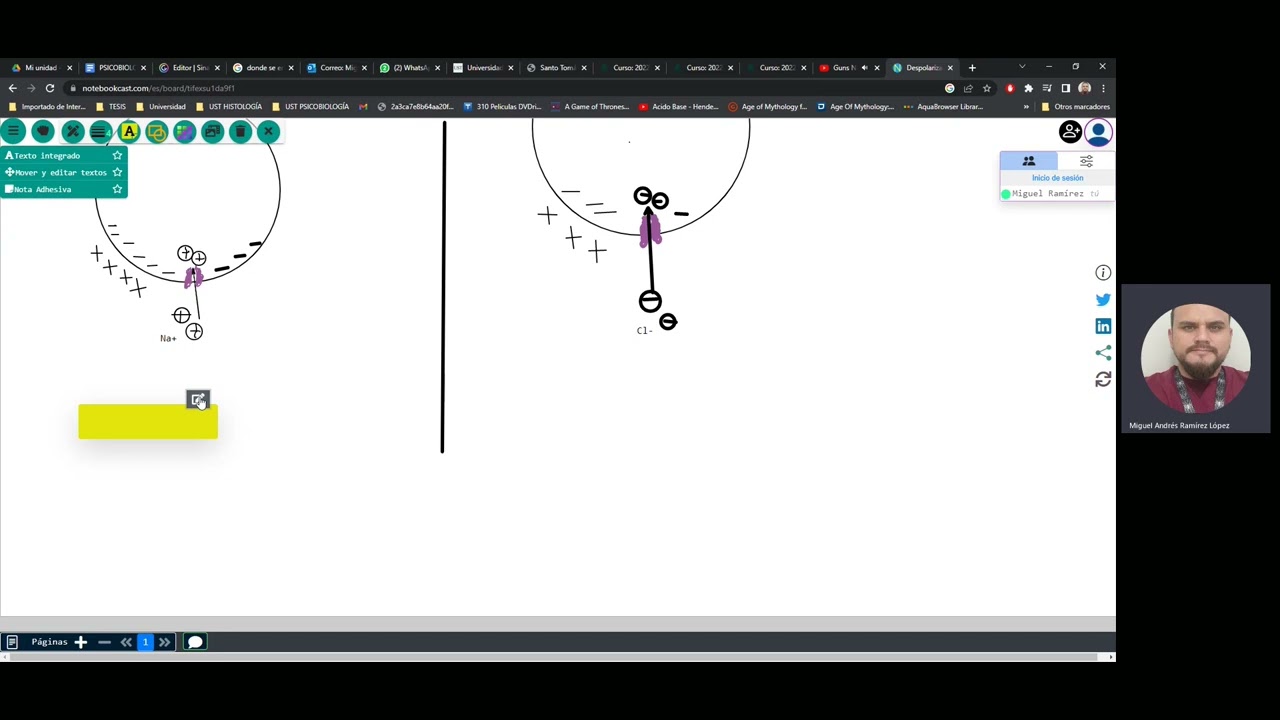Open the tab search dropdown arrow
This screenshot has width=1280, height=720.
click(1021, 67)
